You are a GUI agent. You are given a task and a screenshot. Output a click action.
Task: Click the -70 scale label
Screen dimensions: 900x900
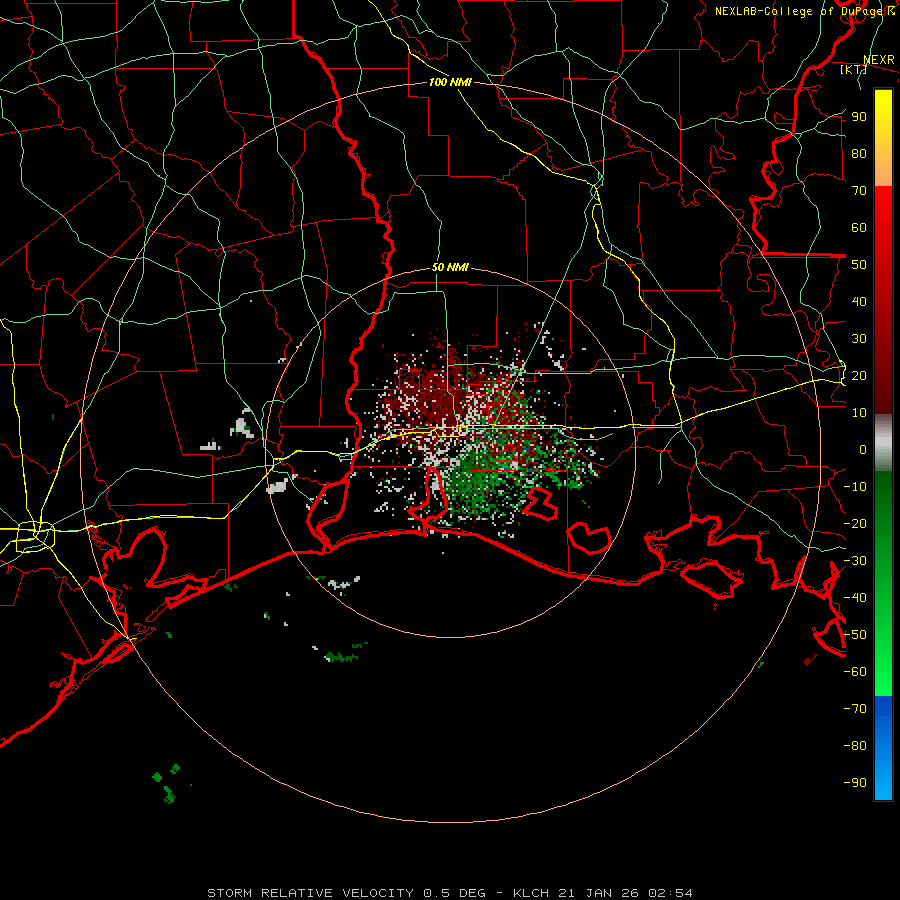[x=855, y=709]
